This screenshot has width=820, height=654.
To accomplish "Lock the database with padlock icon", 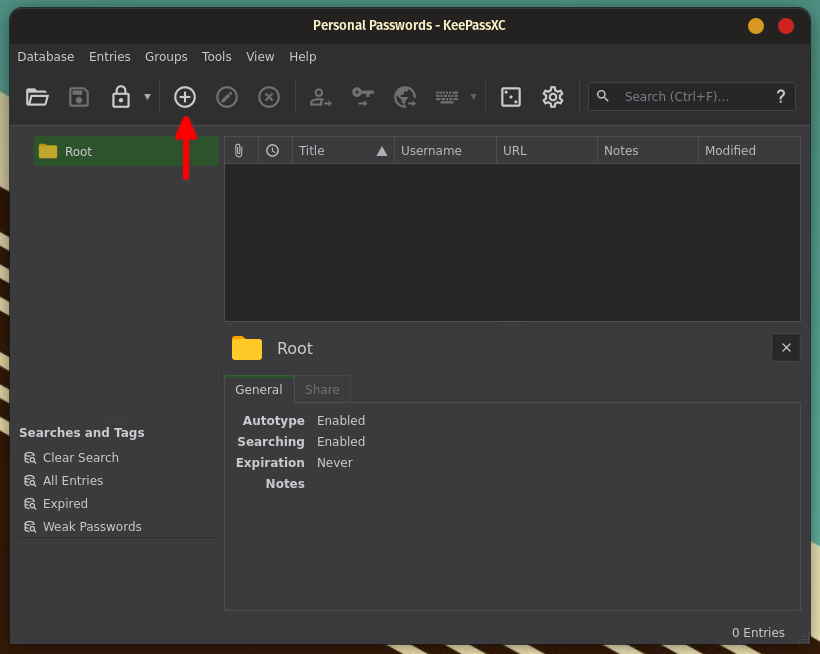I will [x=121, y=97].
